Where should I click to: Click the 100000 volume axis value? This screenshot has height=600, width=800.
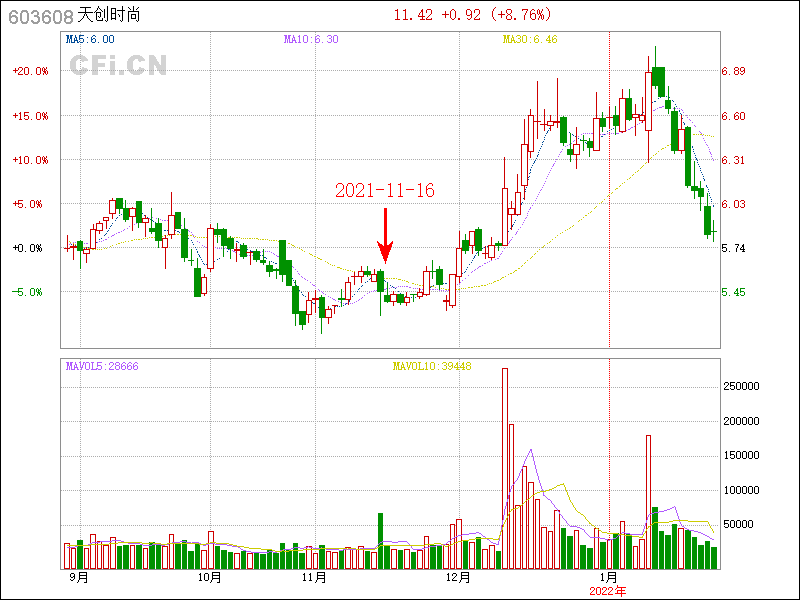[x=741, y=490]
